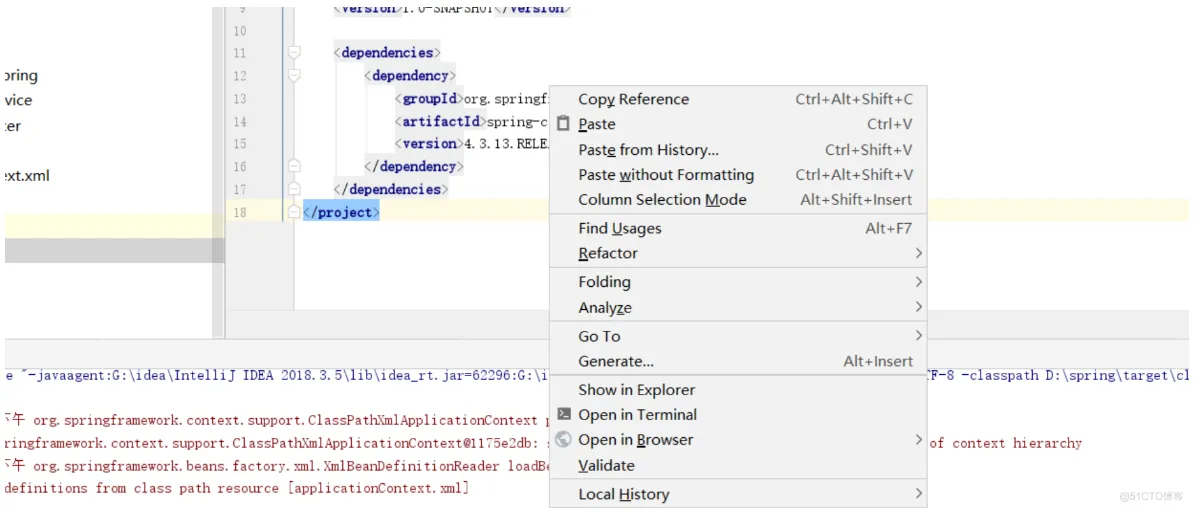Collapse the dependencies tag fold marker on line 11
The width and height of the screenshot is (1194, 513).
294,53
